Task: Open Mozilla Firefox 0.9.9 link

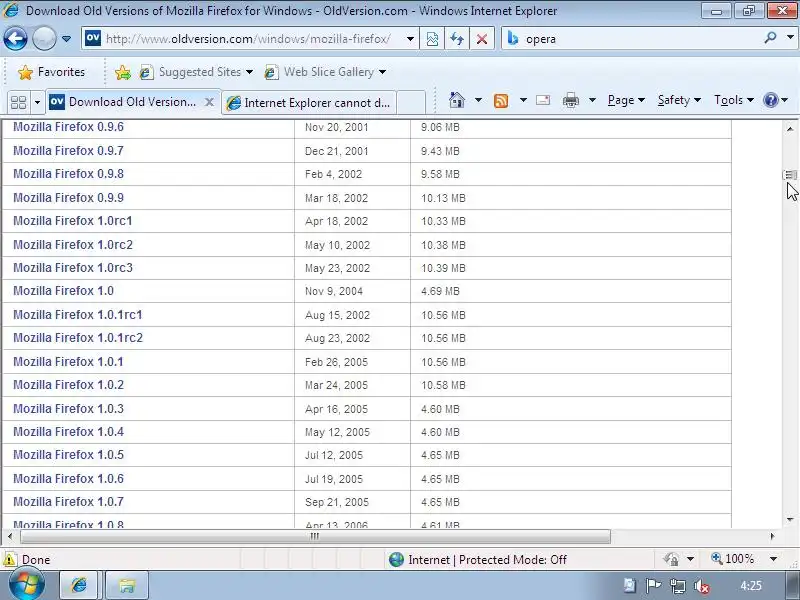Action: click(68, 197)
